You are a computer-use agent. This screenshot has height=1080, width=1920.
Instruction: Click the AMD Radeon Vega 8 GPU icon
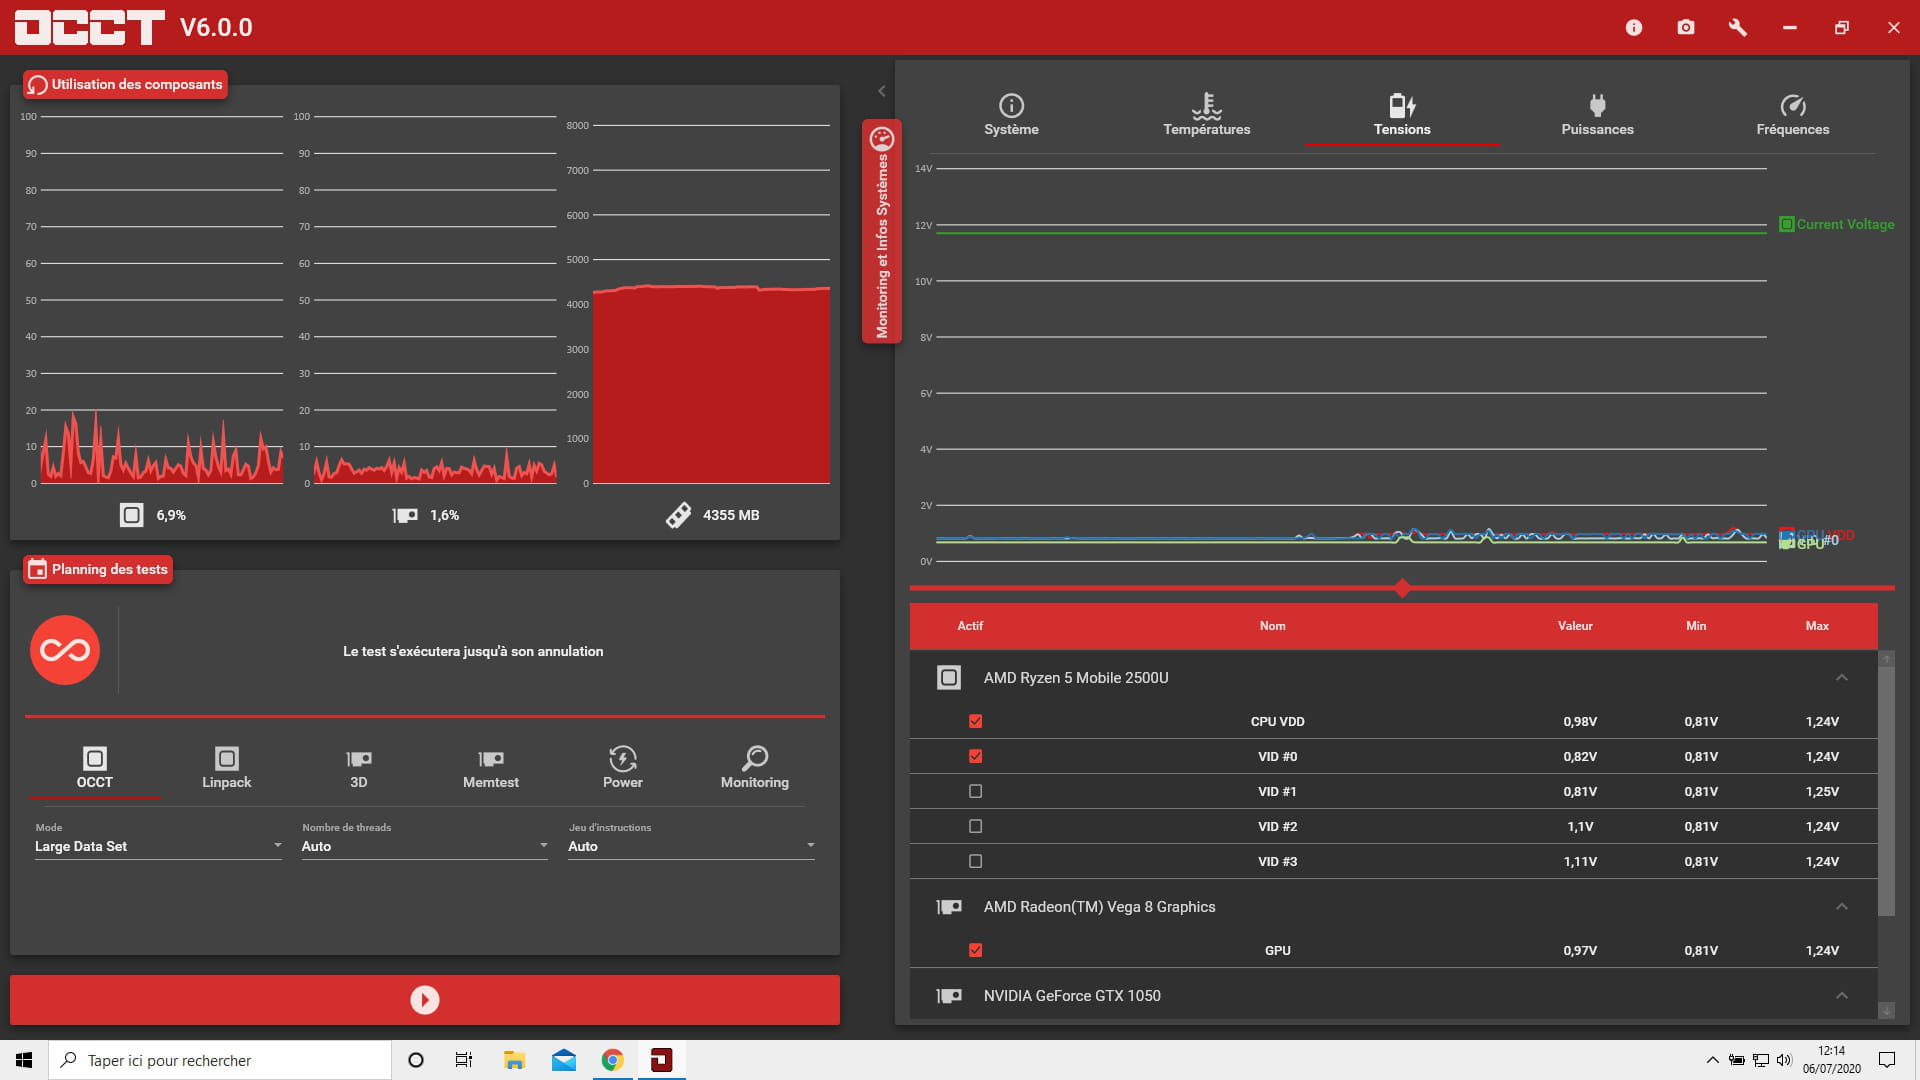tap(949, 907)
